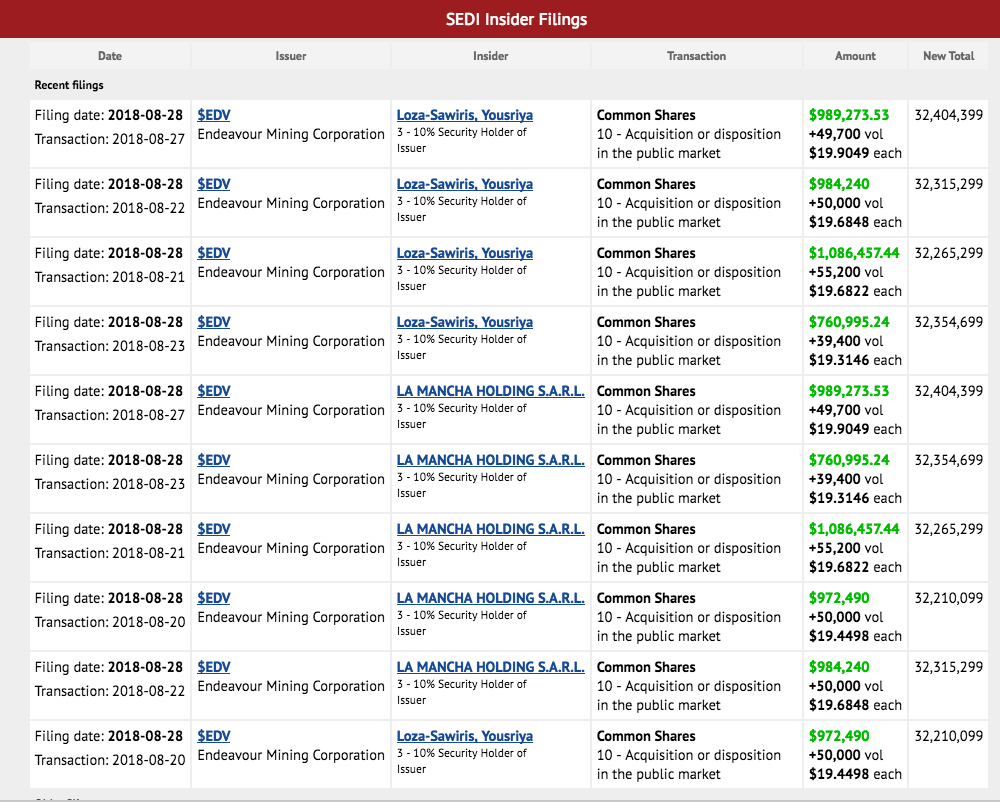Select $972,490 amount in Loza-Sawiris row

click(x=839, y=736)
